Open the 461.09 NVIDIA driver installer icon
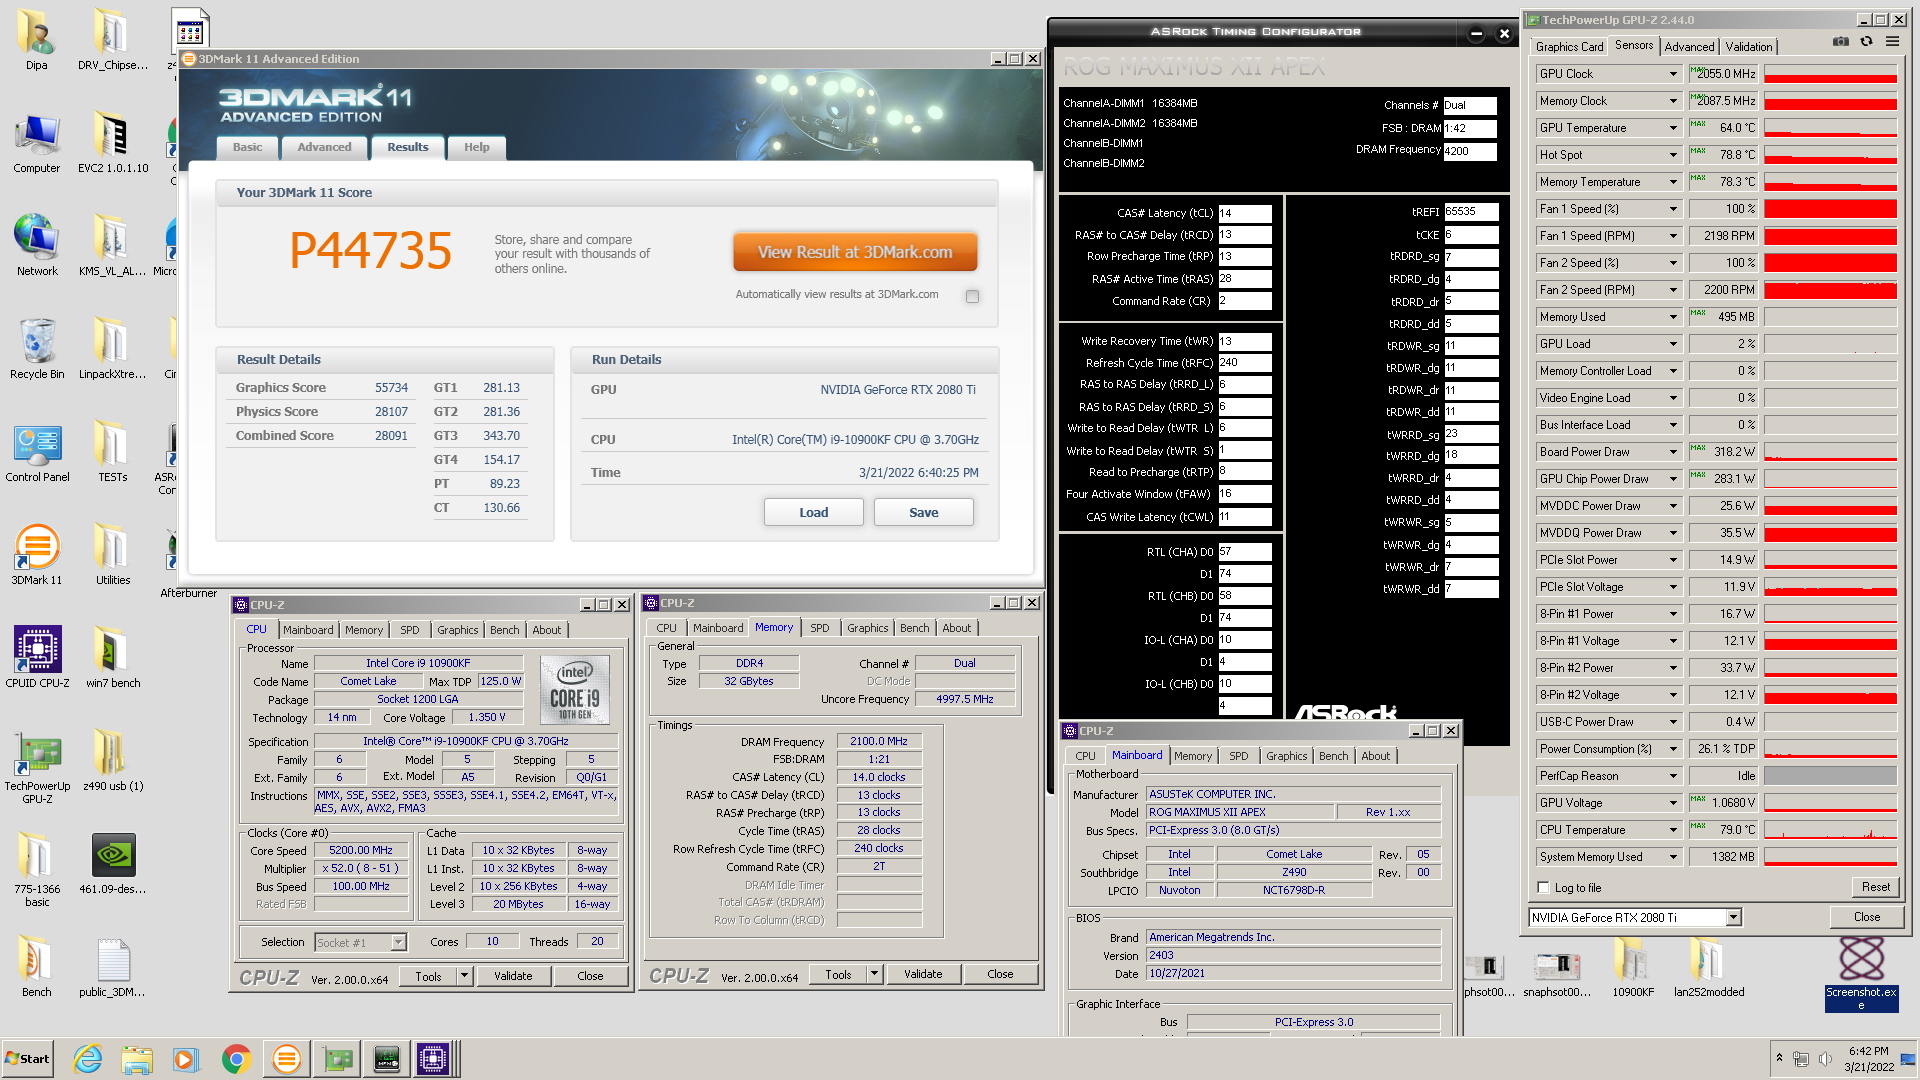This screenshot has width=1920, height=1080. coord(112,864)
